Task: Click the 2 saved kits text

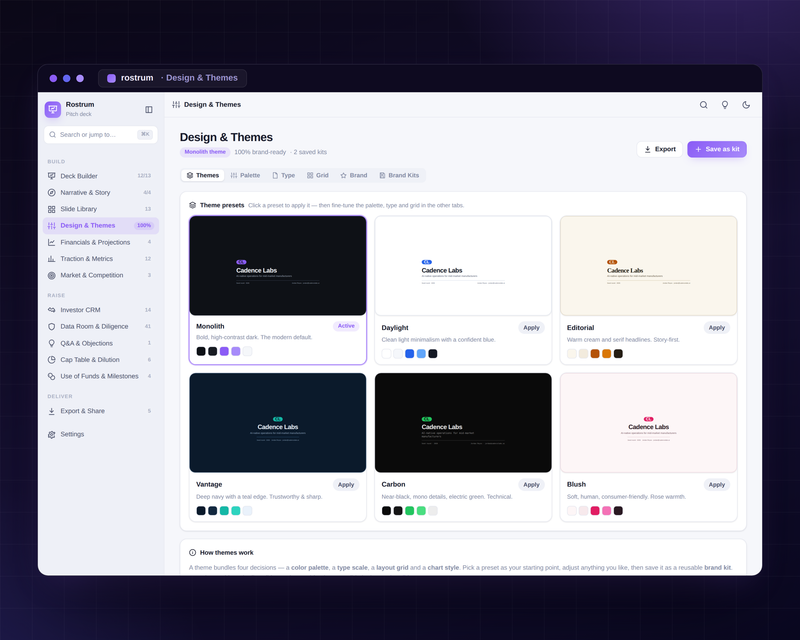Action: pos(310,152)
